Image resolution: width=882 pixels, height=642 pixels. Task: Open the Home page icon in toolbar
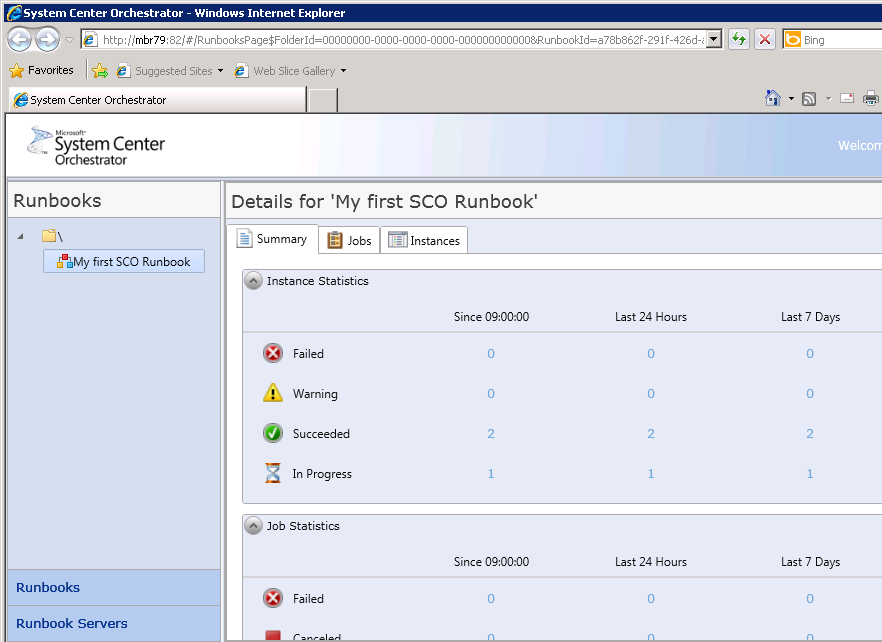(772, 98)
